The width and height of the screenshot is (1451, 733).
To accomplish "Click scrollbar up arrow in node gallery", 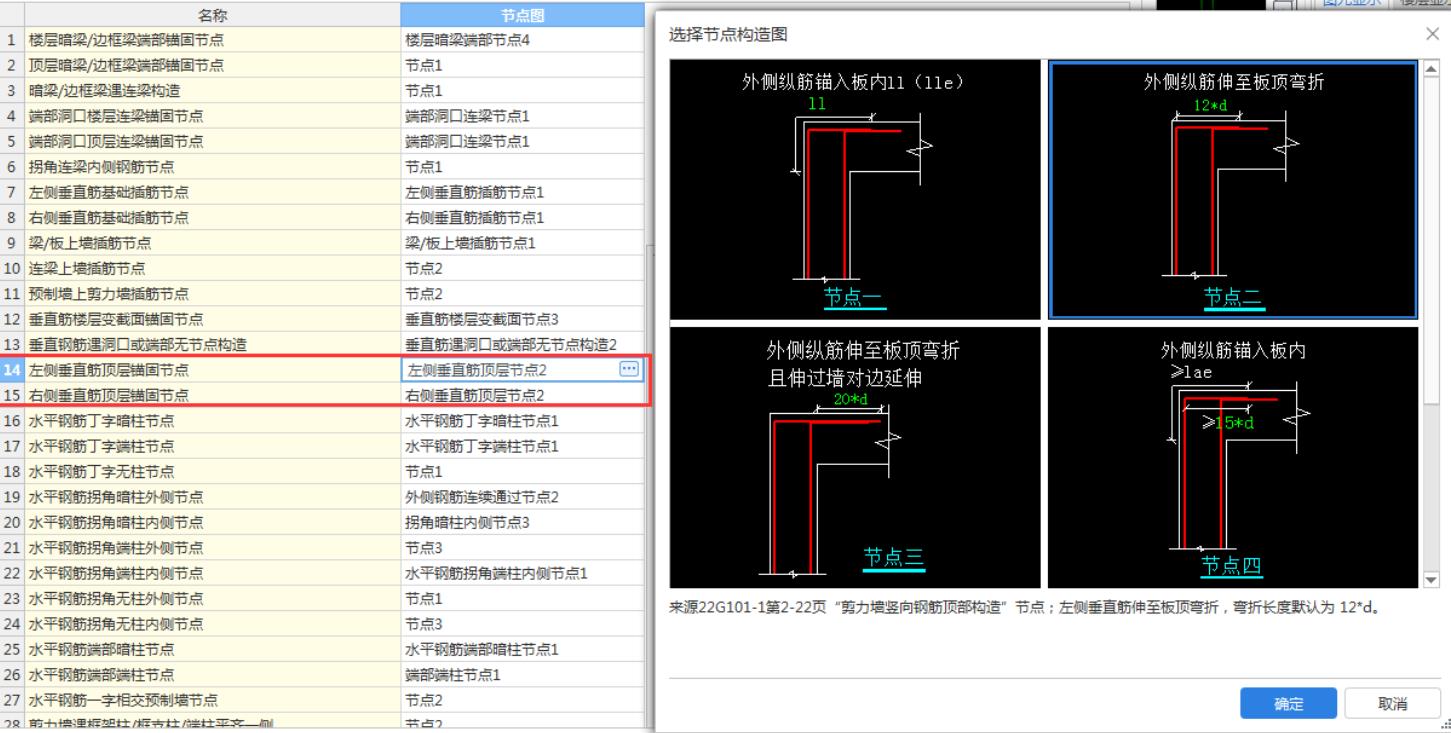I will pos(1430,68).
